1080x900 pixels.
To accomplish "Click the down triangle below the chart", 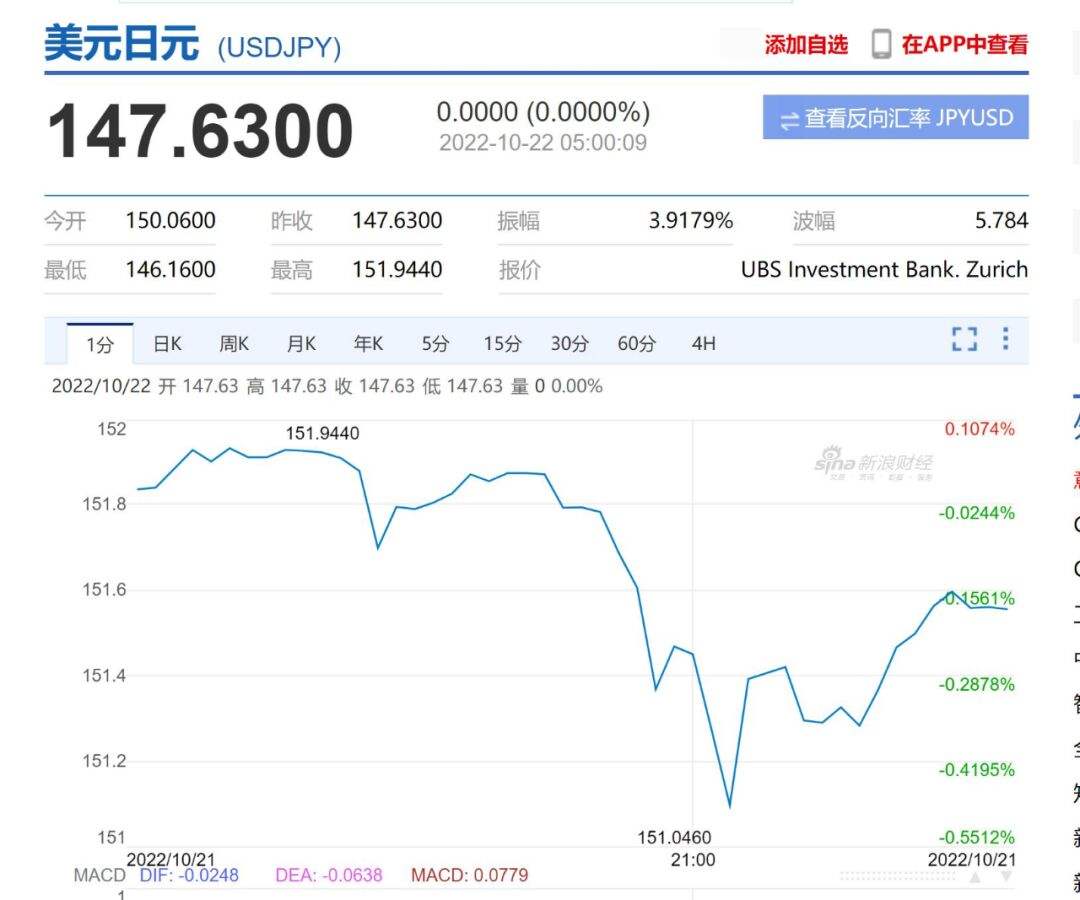I will (1007, 877).
